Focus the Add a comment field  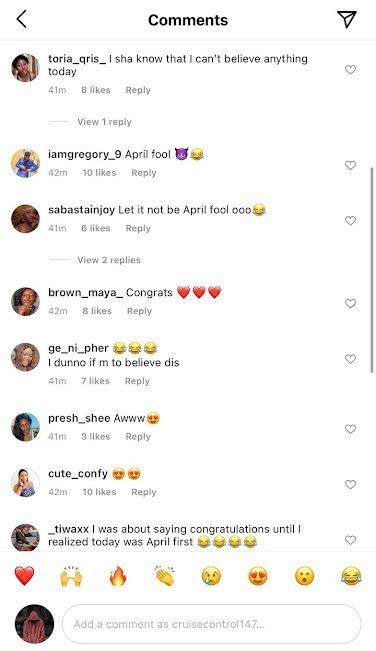211,624
